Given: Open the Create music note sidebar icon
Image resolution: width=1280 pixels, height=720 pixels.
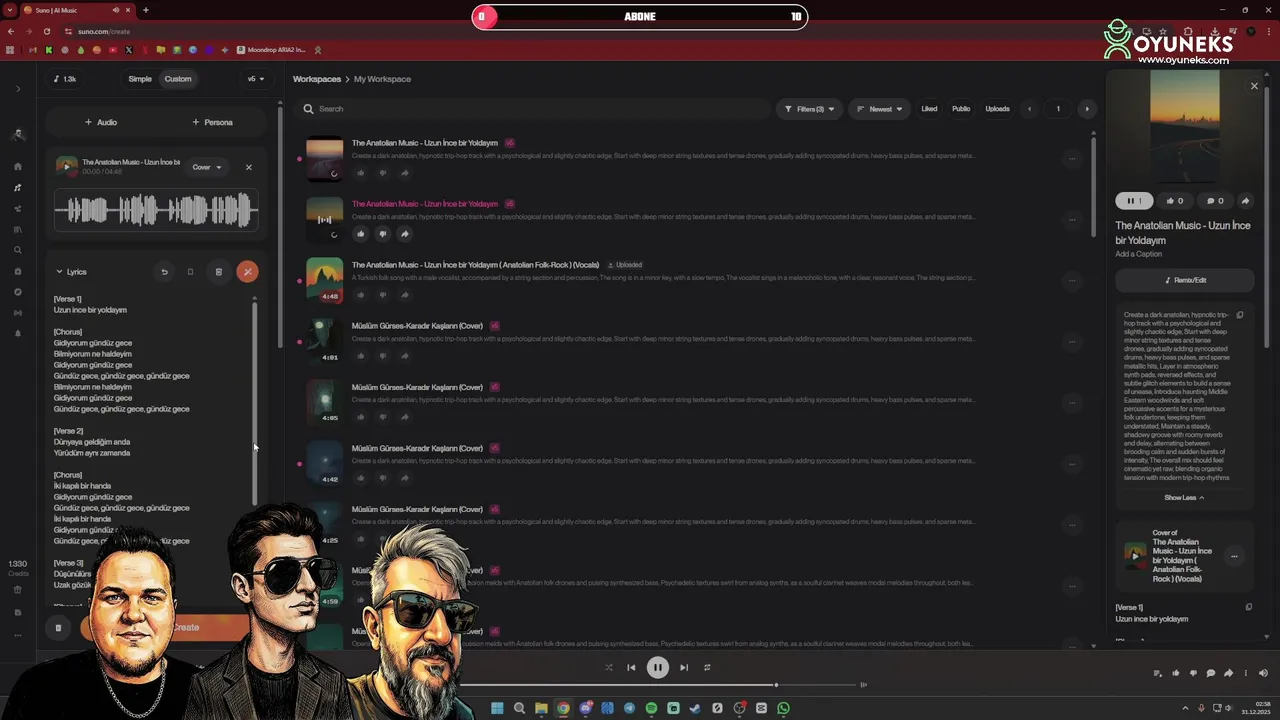Looking at the screenshot, I should [x=18, y=187].
